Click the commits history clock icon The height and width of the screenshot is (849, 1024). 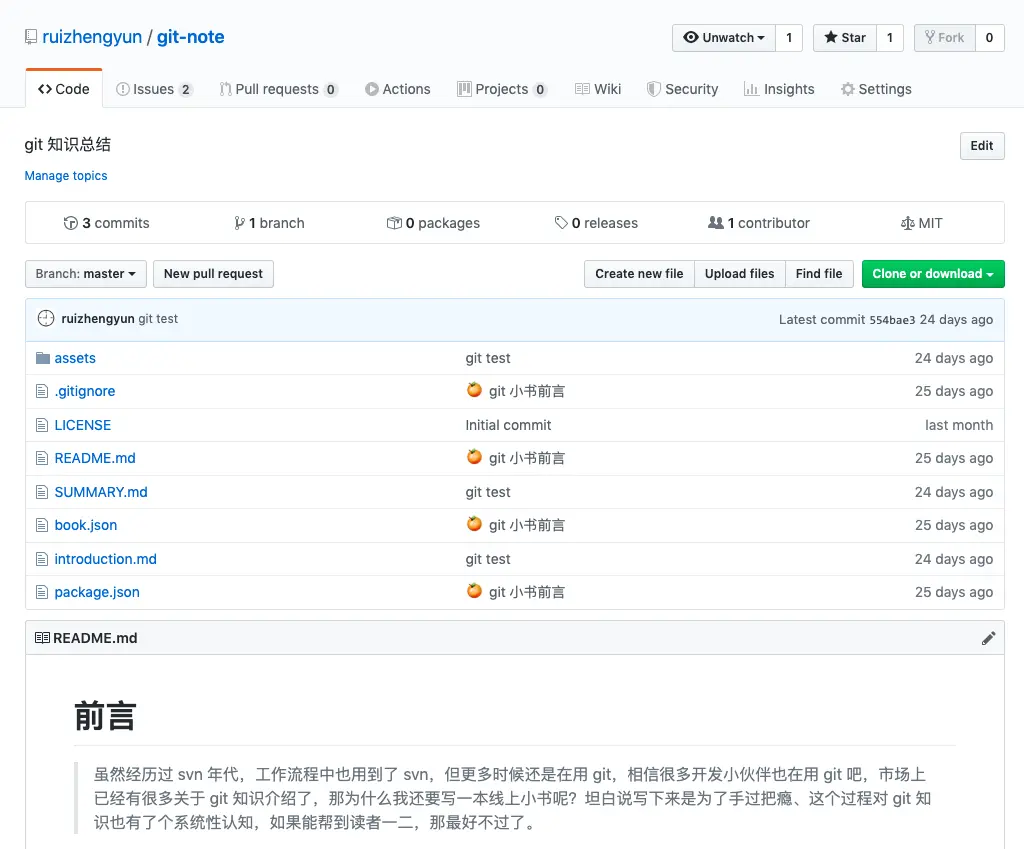click(x=71, y=223)
